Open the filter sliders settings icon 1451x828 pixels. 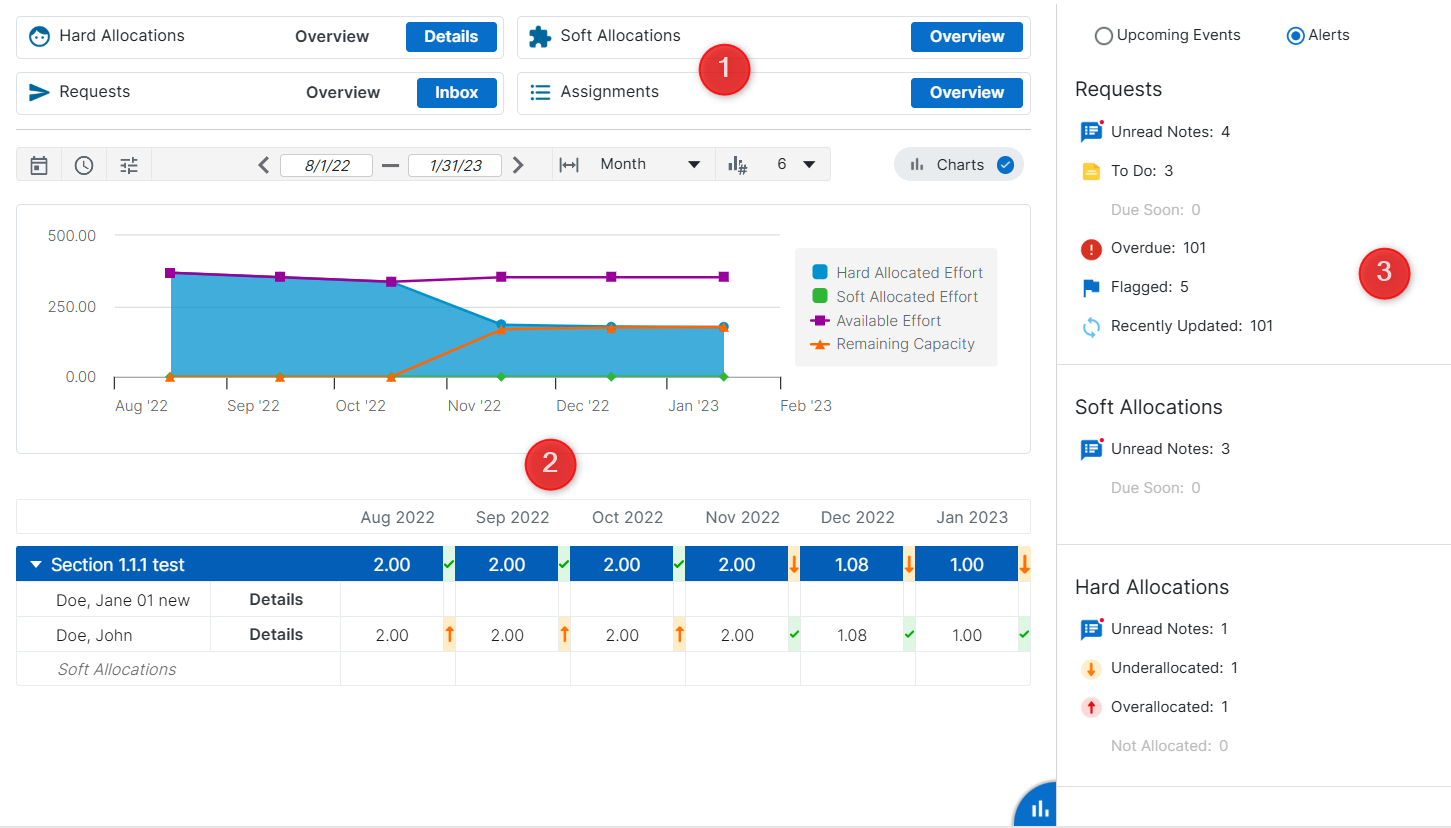click(129, 165)
